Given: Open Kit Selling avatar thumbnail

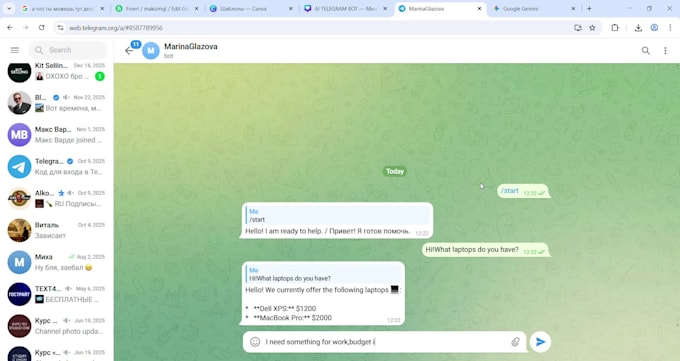Looking at the screenshot, I should pyautogui.click(x=20, y=71).
